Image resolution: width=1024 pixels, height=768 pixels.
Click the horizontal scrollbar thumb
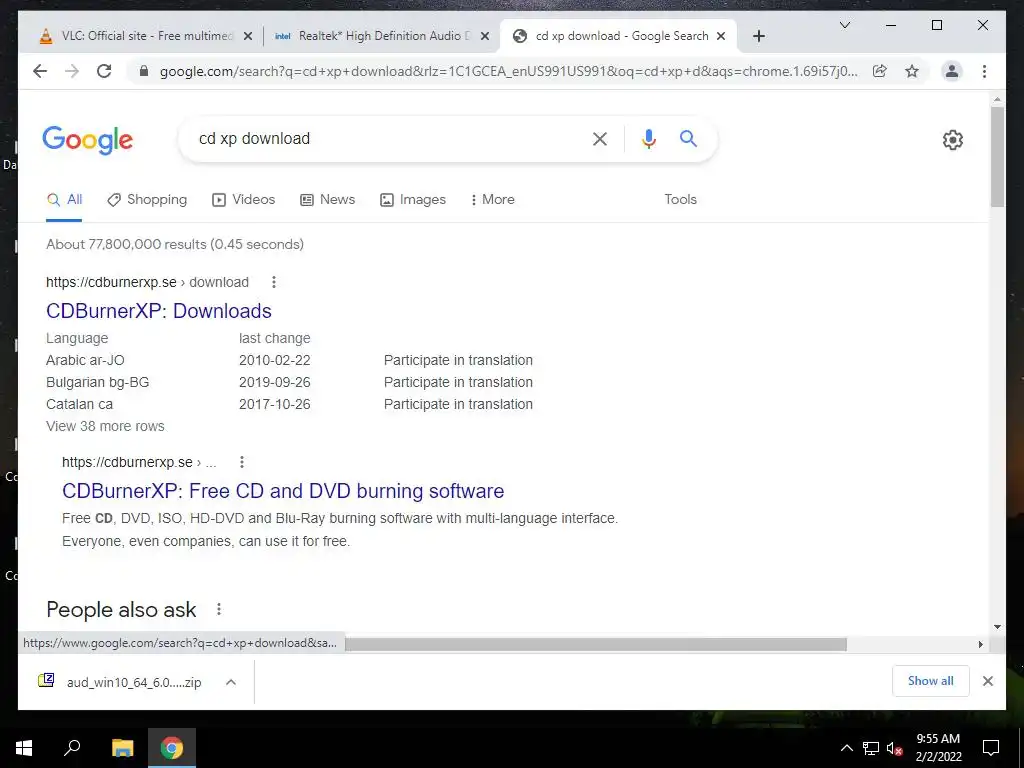pos(596,645)
